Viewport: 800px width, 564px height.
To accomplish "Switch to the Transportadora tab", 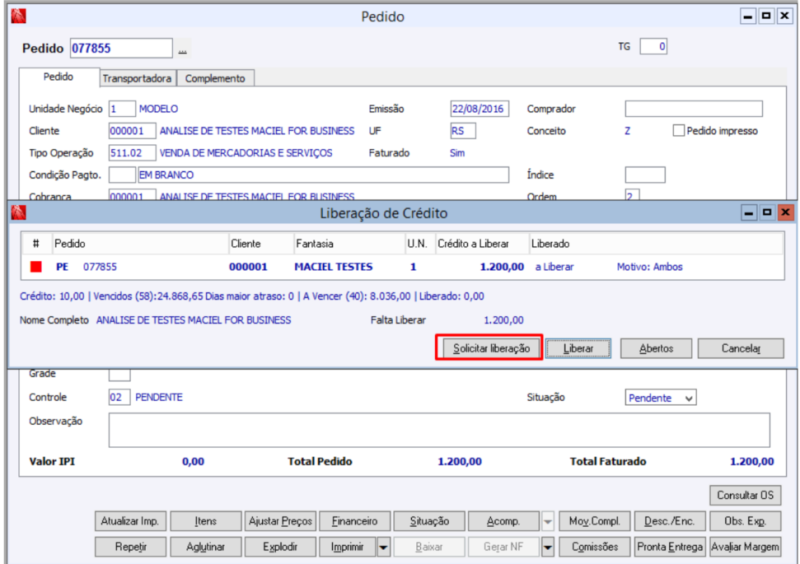I will [137, 78].
